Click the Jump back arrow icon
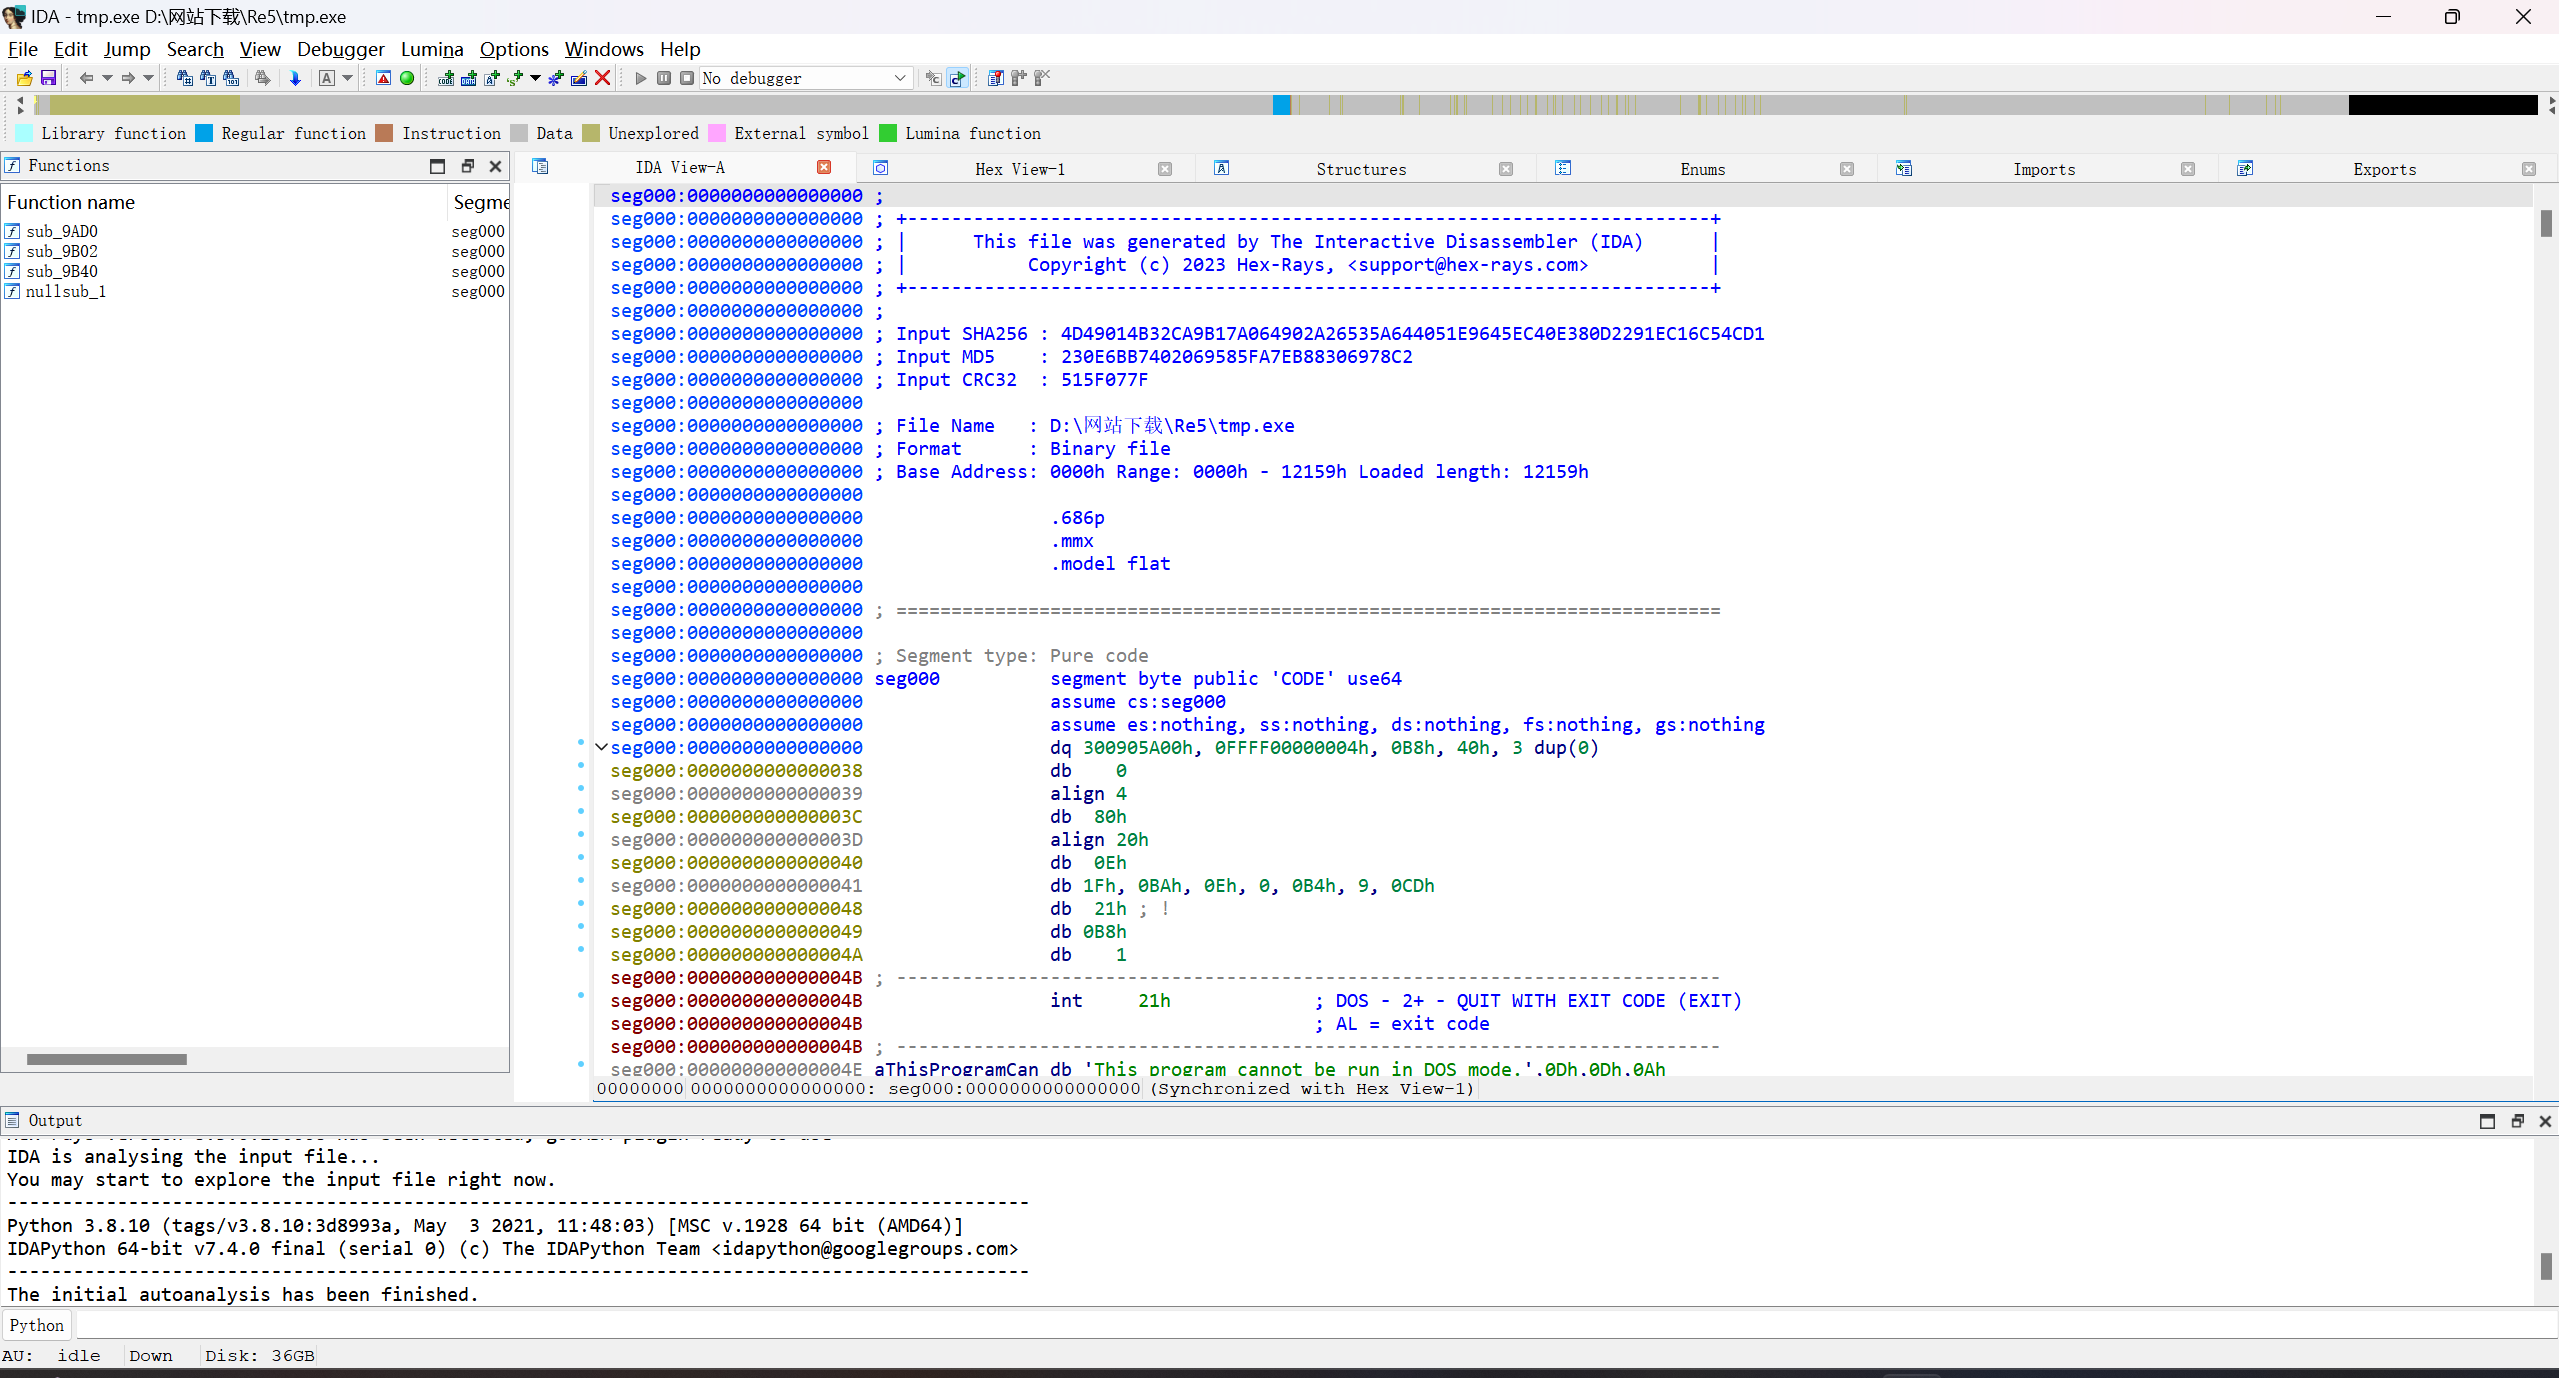 pyautogui.click(x=86, y=78)
